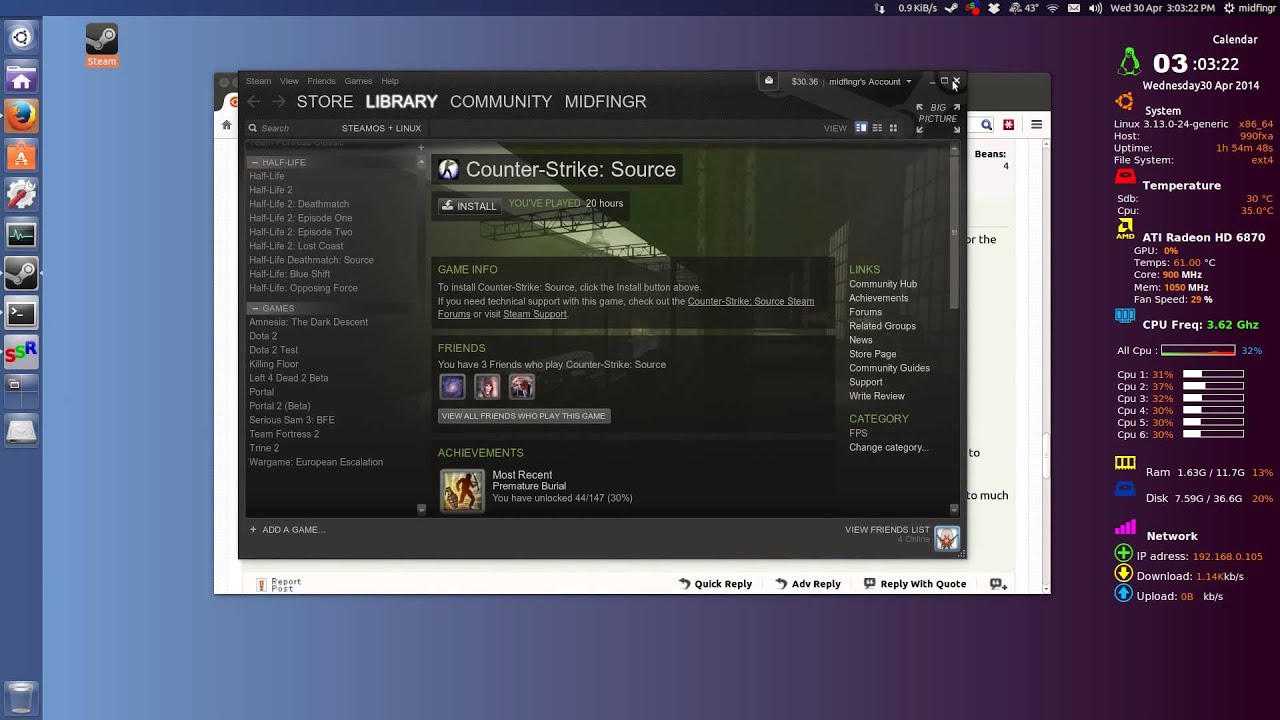The height and width of the screenshot is (720, 1280).
Task: Open View Friends List avatar
Action: [947, 539]
